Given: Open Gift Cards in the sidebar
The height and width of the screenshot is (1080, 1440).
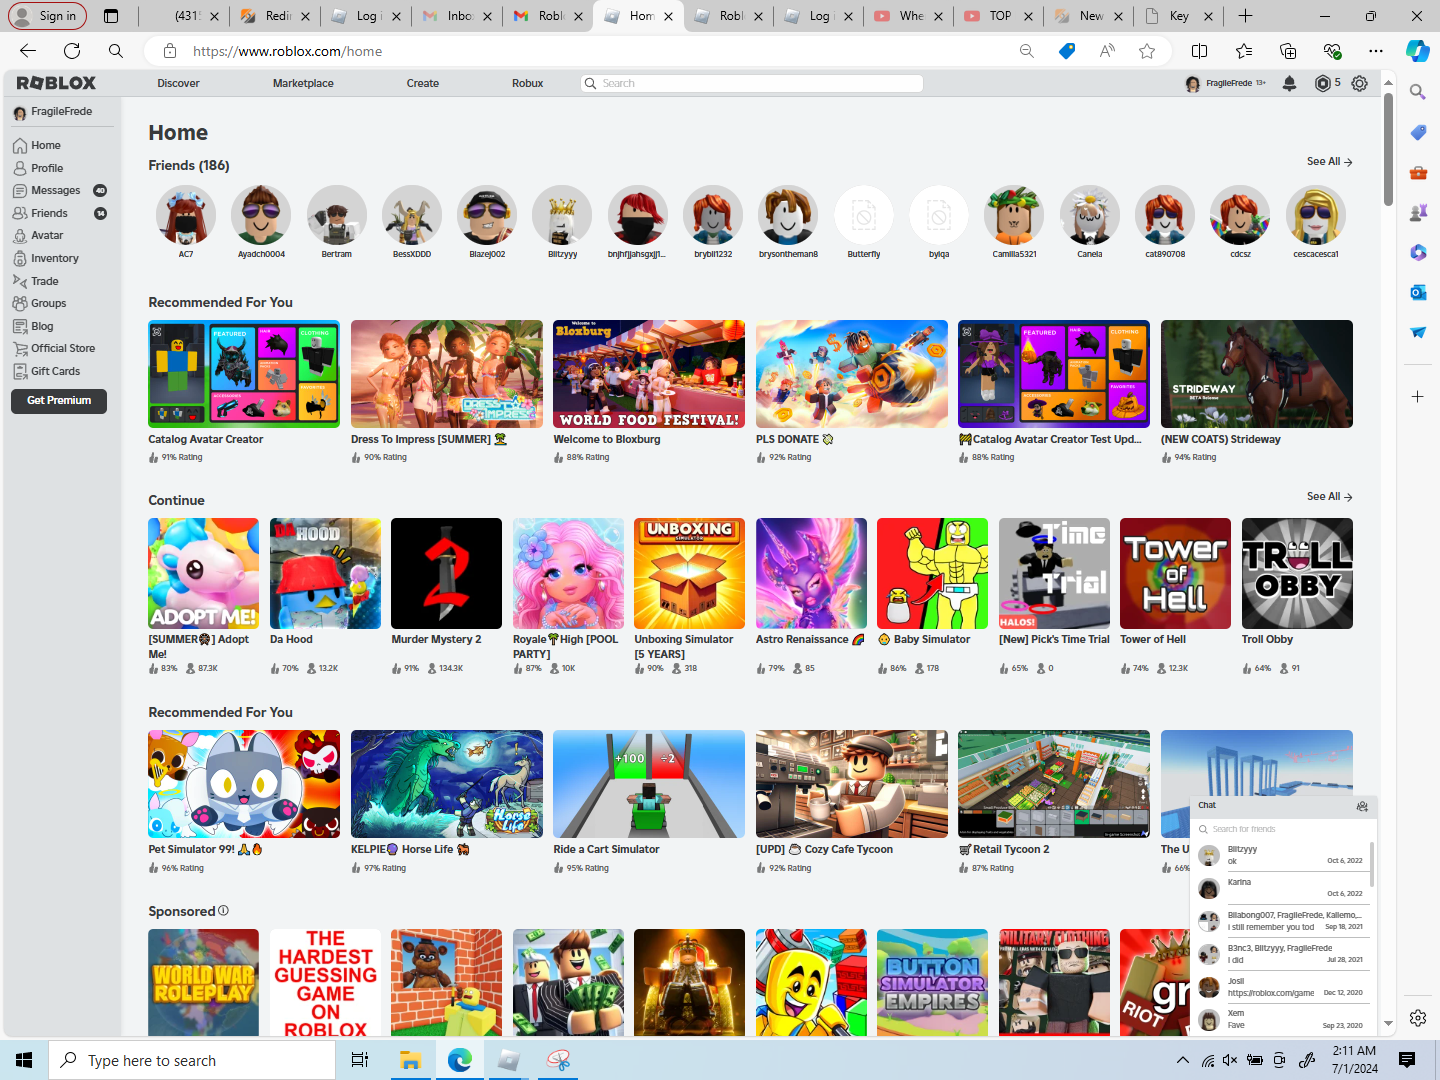Looking at the screenshot, I should pos(55,371).
